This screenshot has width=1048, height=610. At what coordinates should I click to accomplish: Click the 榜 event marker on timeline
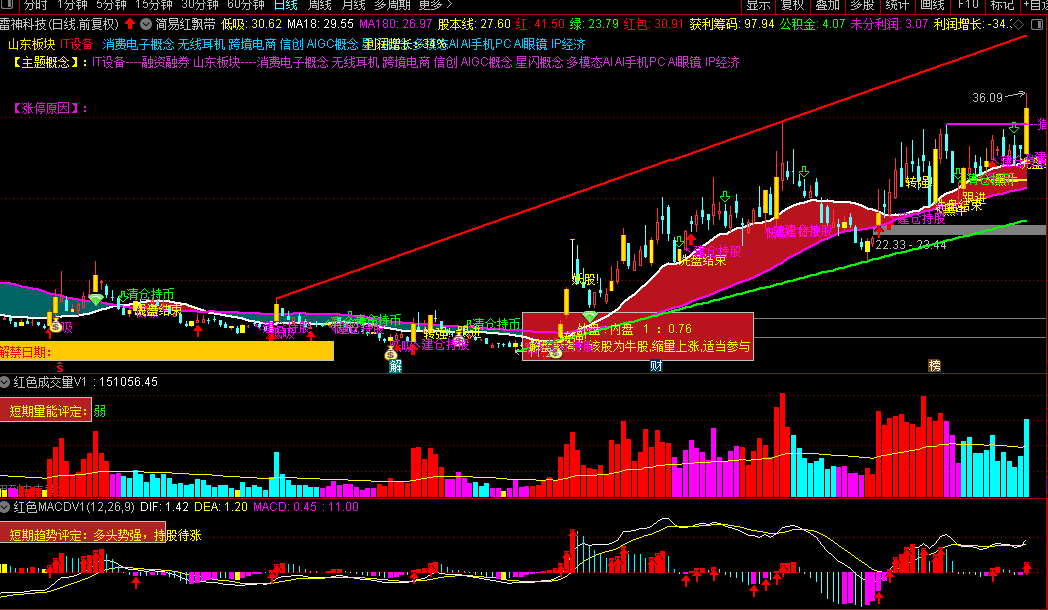(x=934, y=365)
